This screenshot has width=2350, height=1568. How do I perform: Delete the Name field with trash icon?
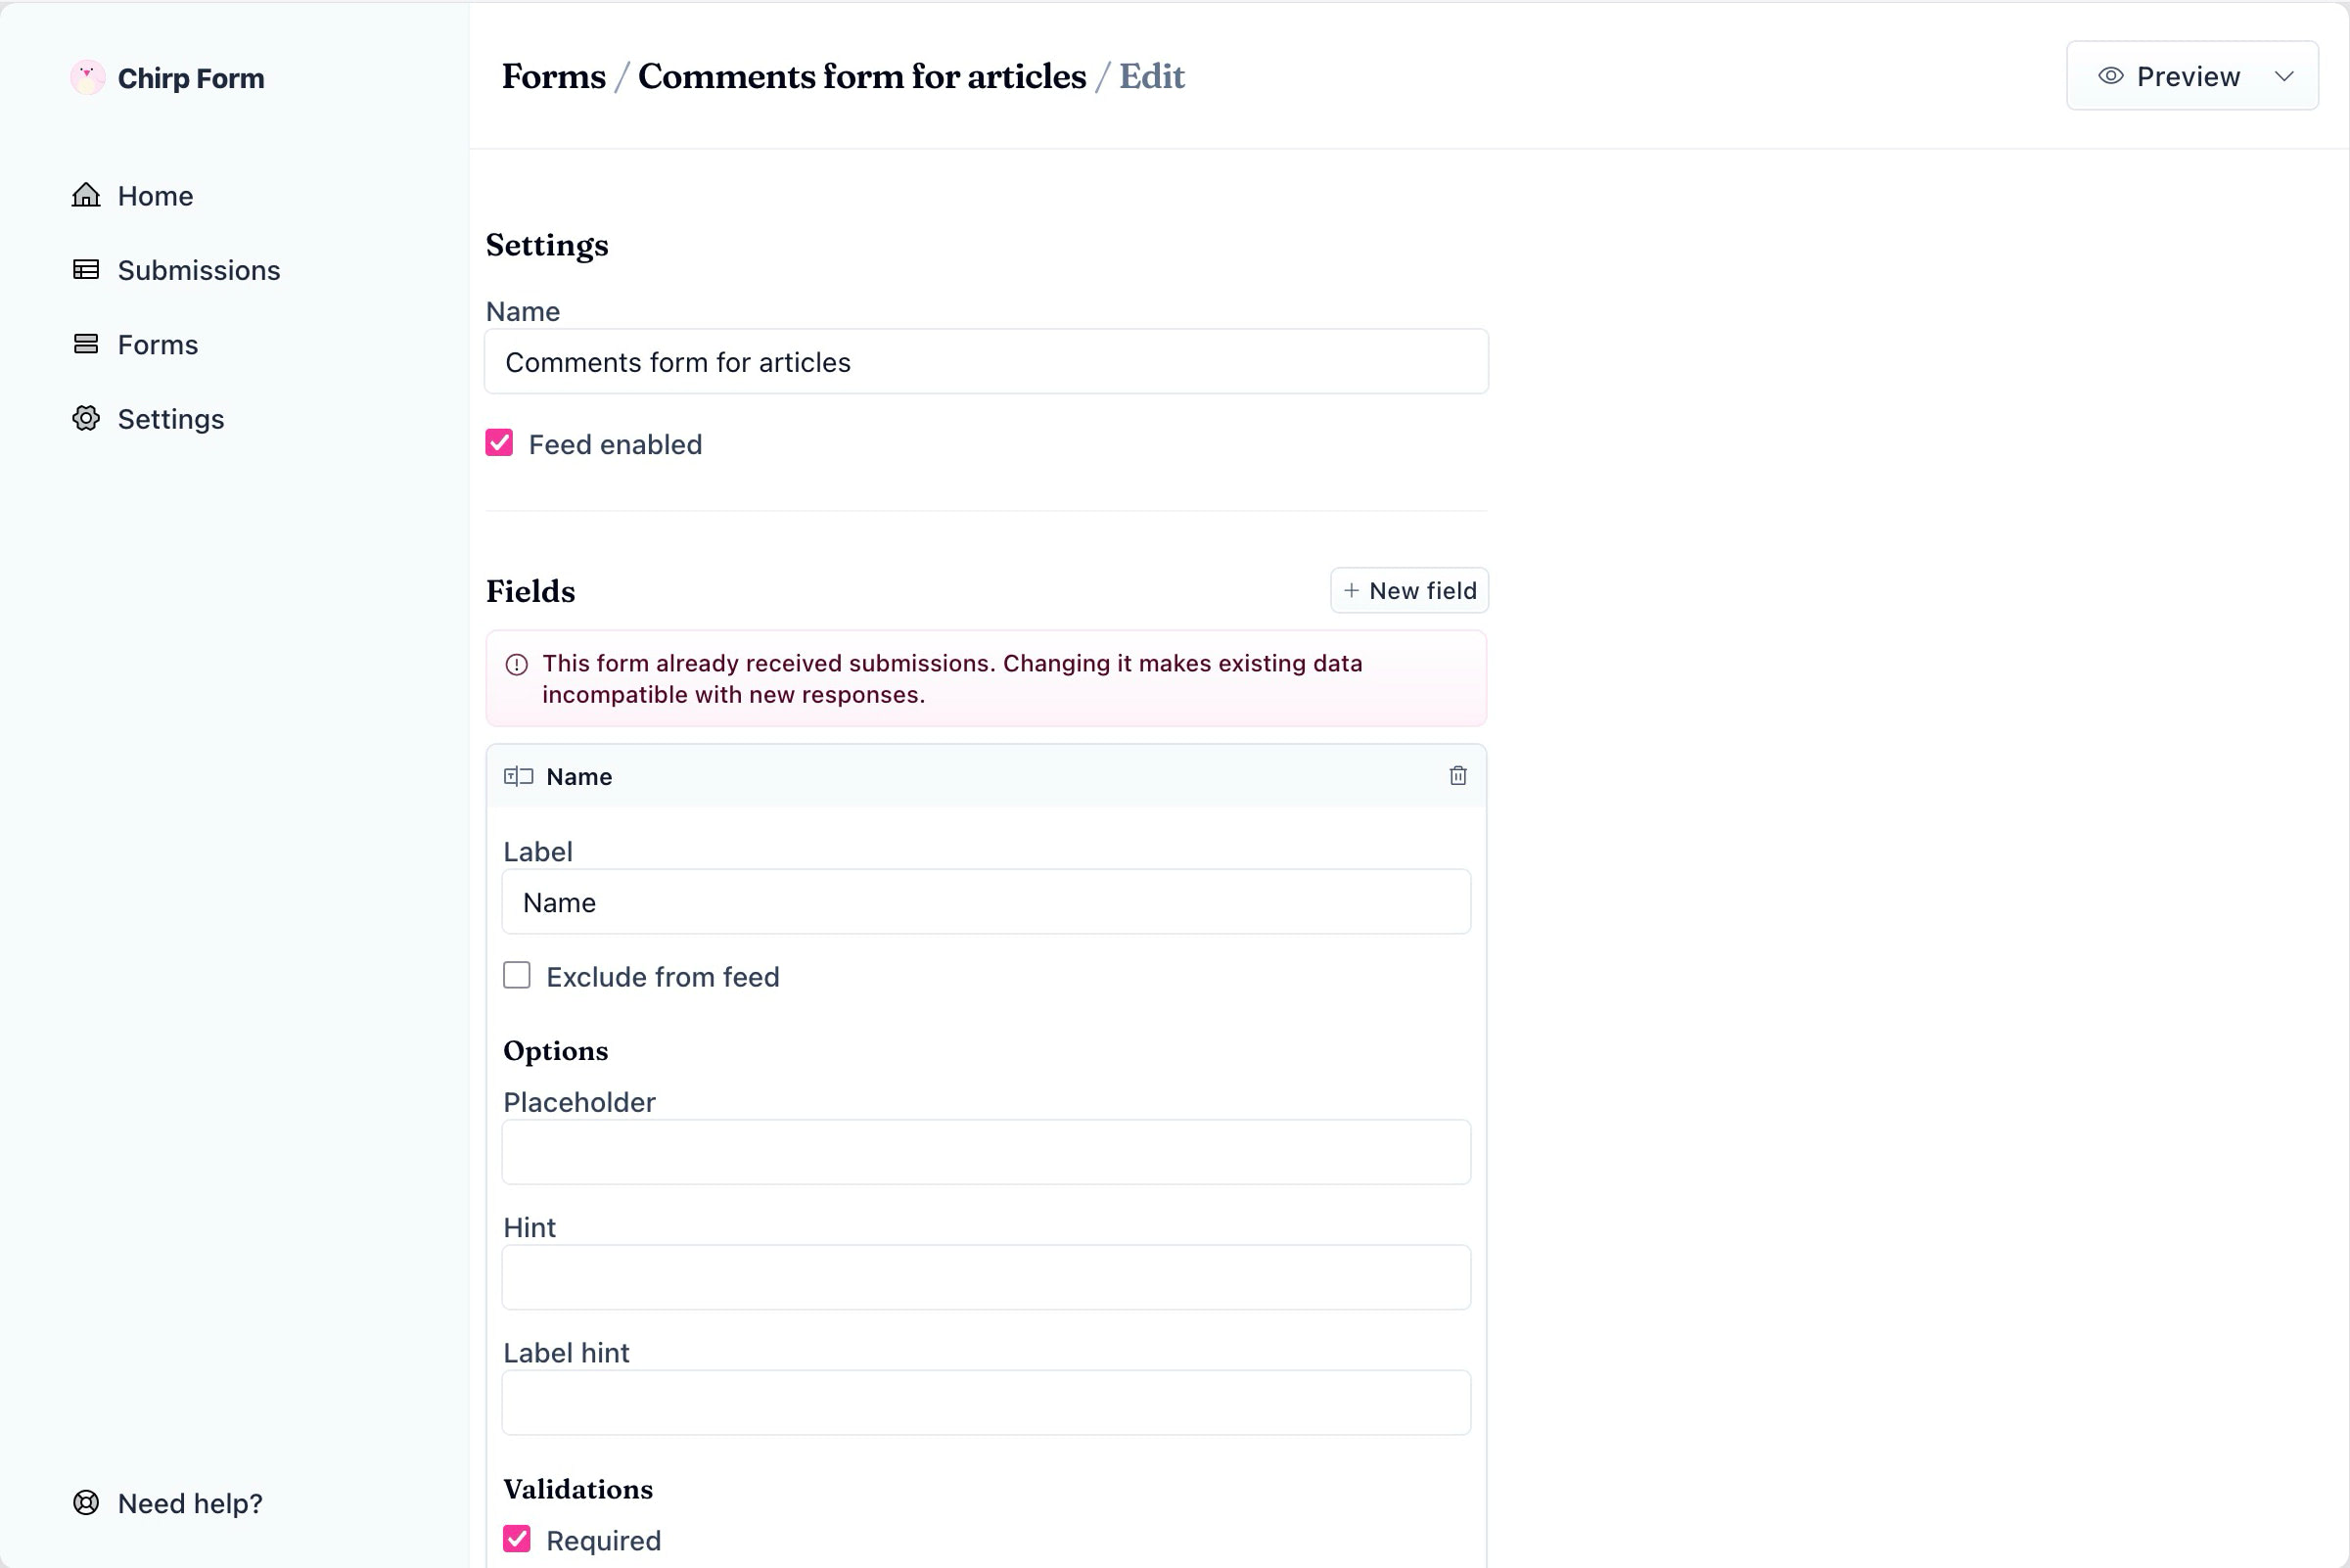[1457, 776]
